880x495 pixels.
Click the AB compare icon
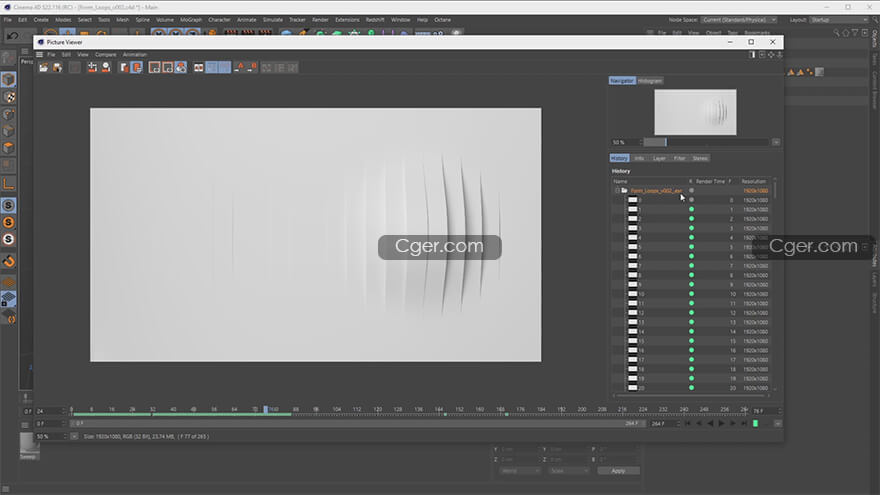tap(199, 67)
